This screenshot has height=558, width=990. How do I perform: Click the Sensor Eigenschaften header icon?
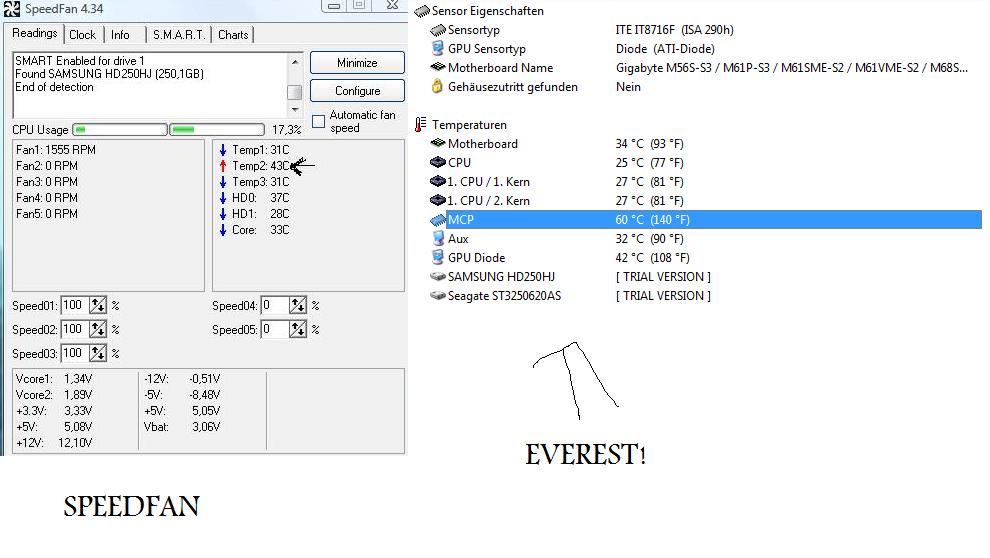422,11
